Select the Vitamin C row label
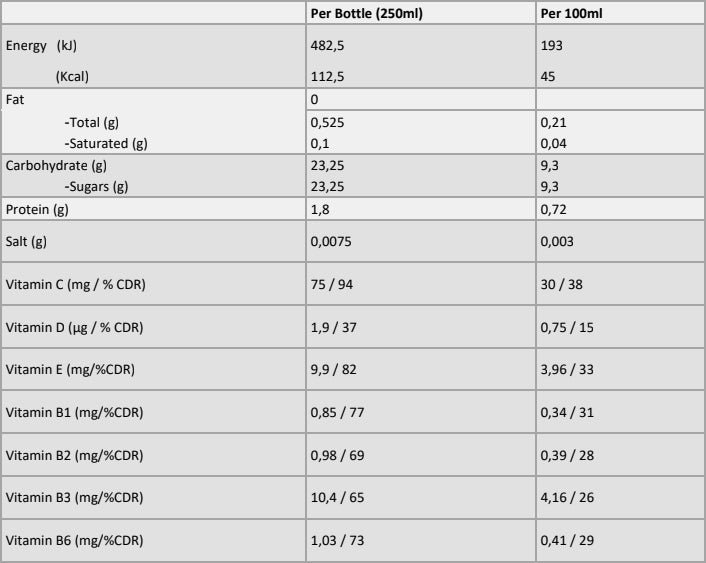The width and height of the screenshot is (706, 563). pyautogui.click(x=75, y=285)
